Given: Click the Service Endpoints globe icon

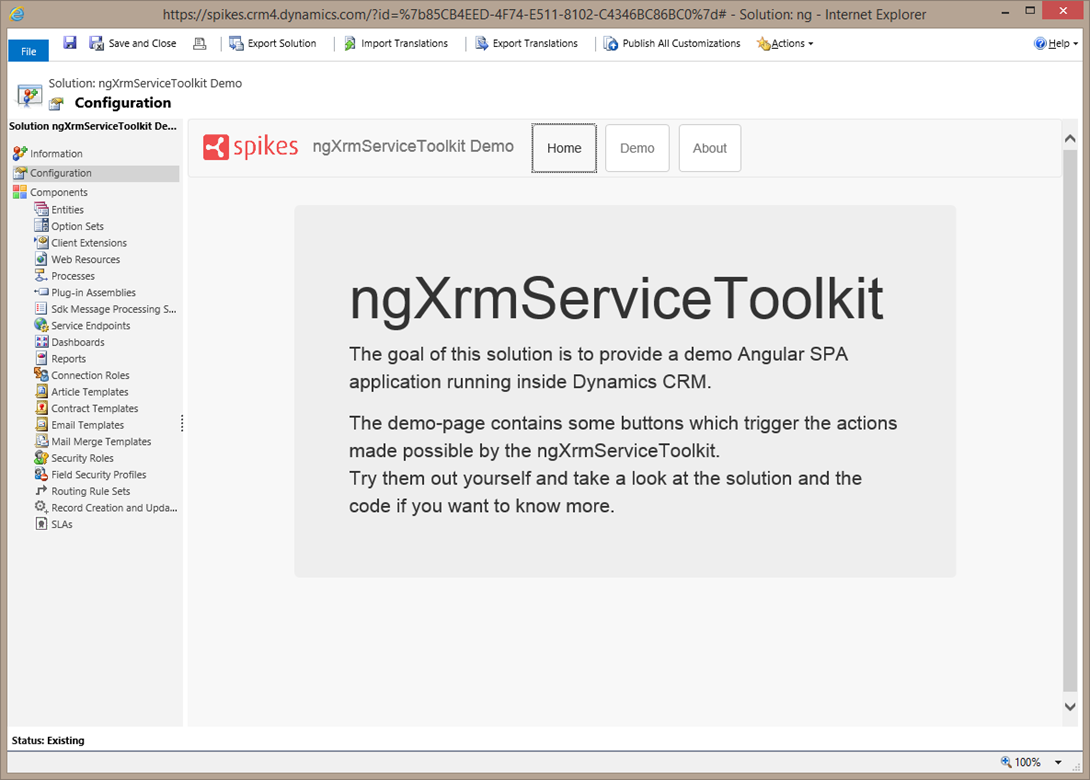Looking at the screenshot, I should [42, 325].
